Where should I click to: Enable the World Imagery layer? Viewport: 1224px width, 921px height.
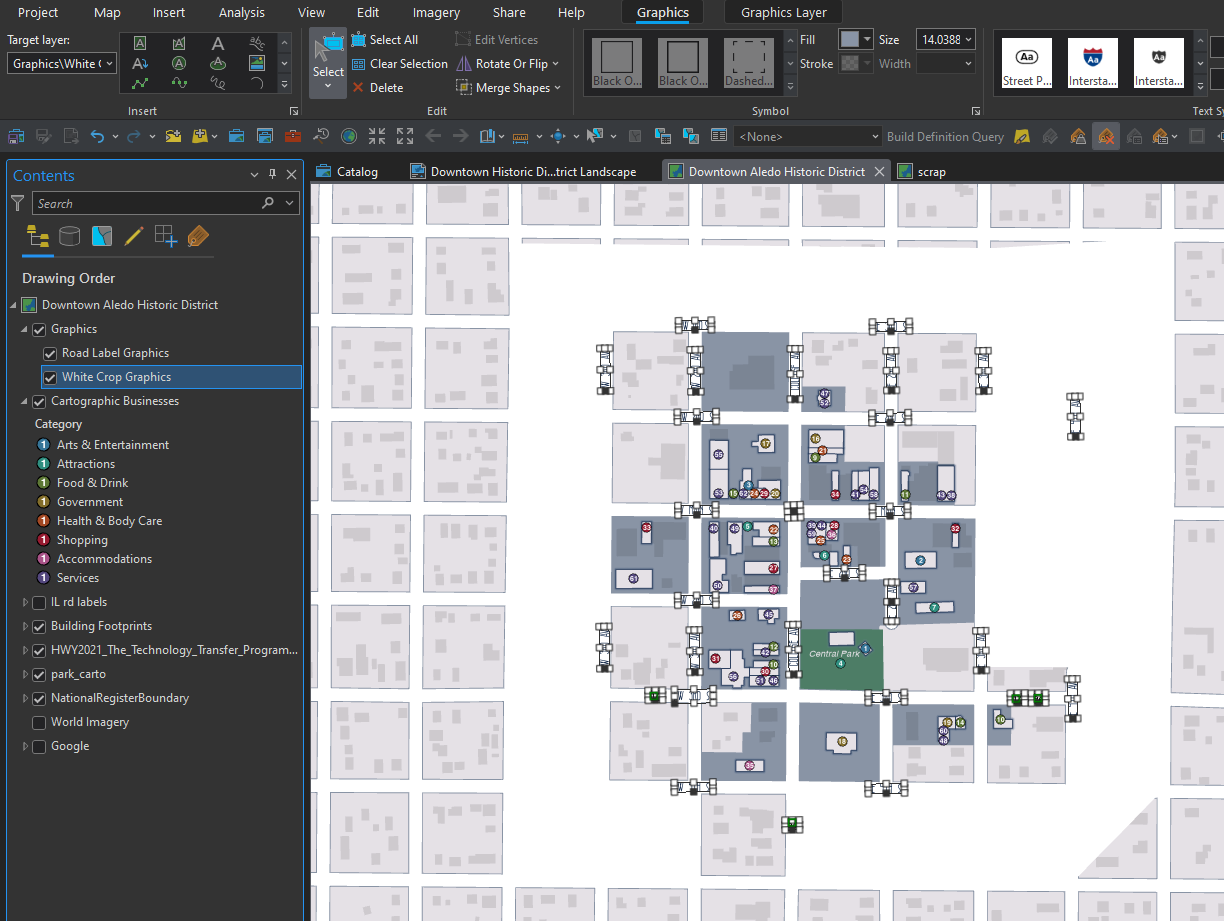37,722
